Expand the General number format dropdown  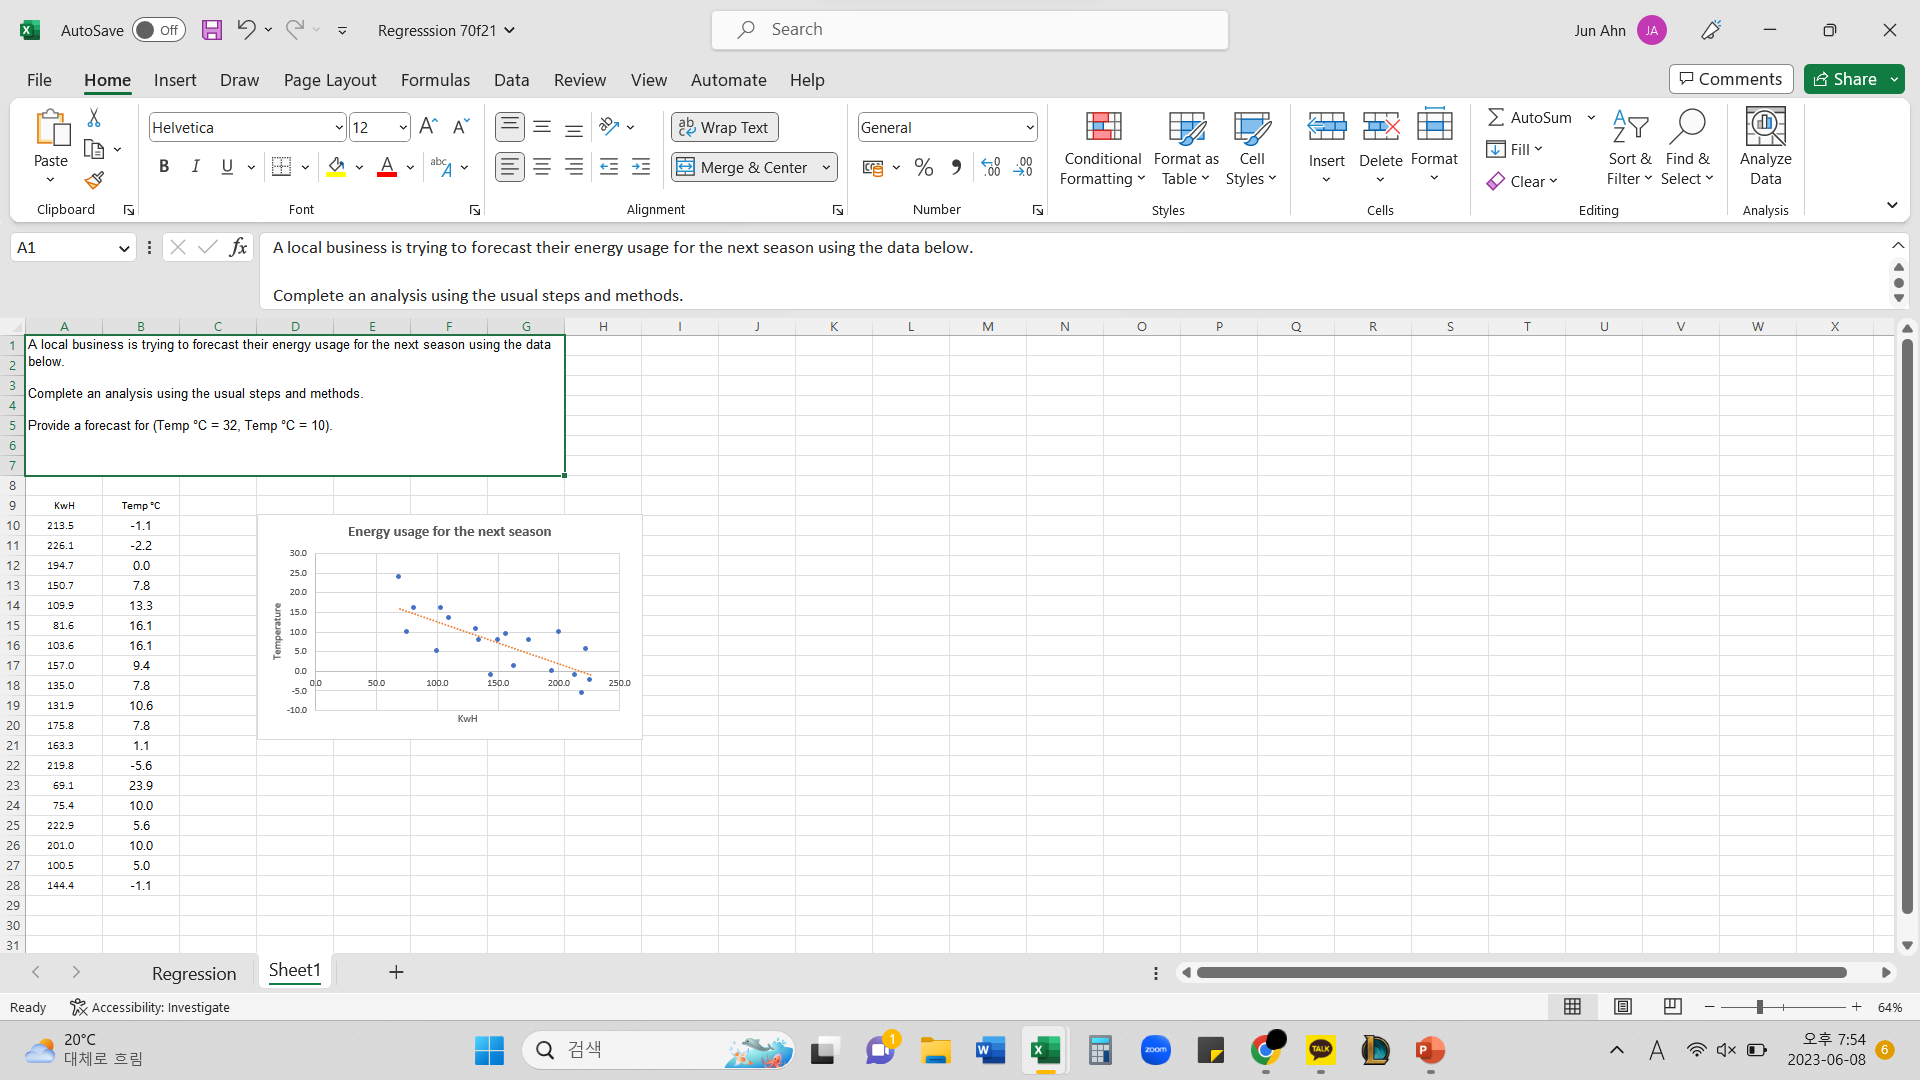[1029, 127]
